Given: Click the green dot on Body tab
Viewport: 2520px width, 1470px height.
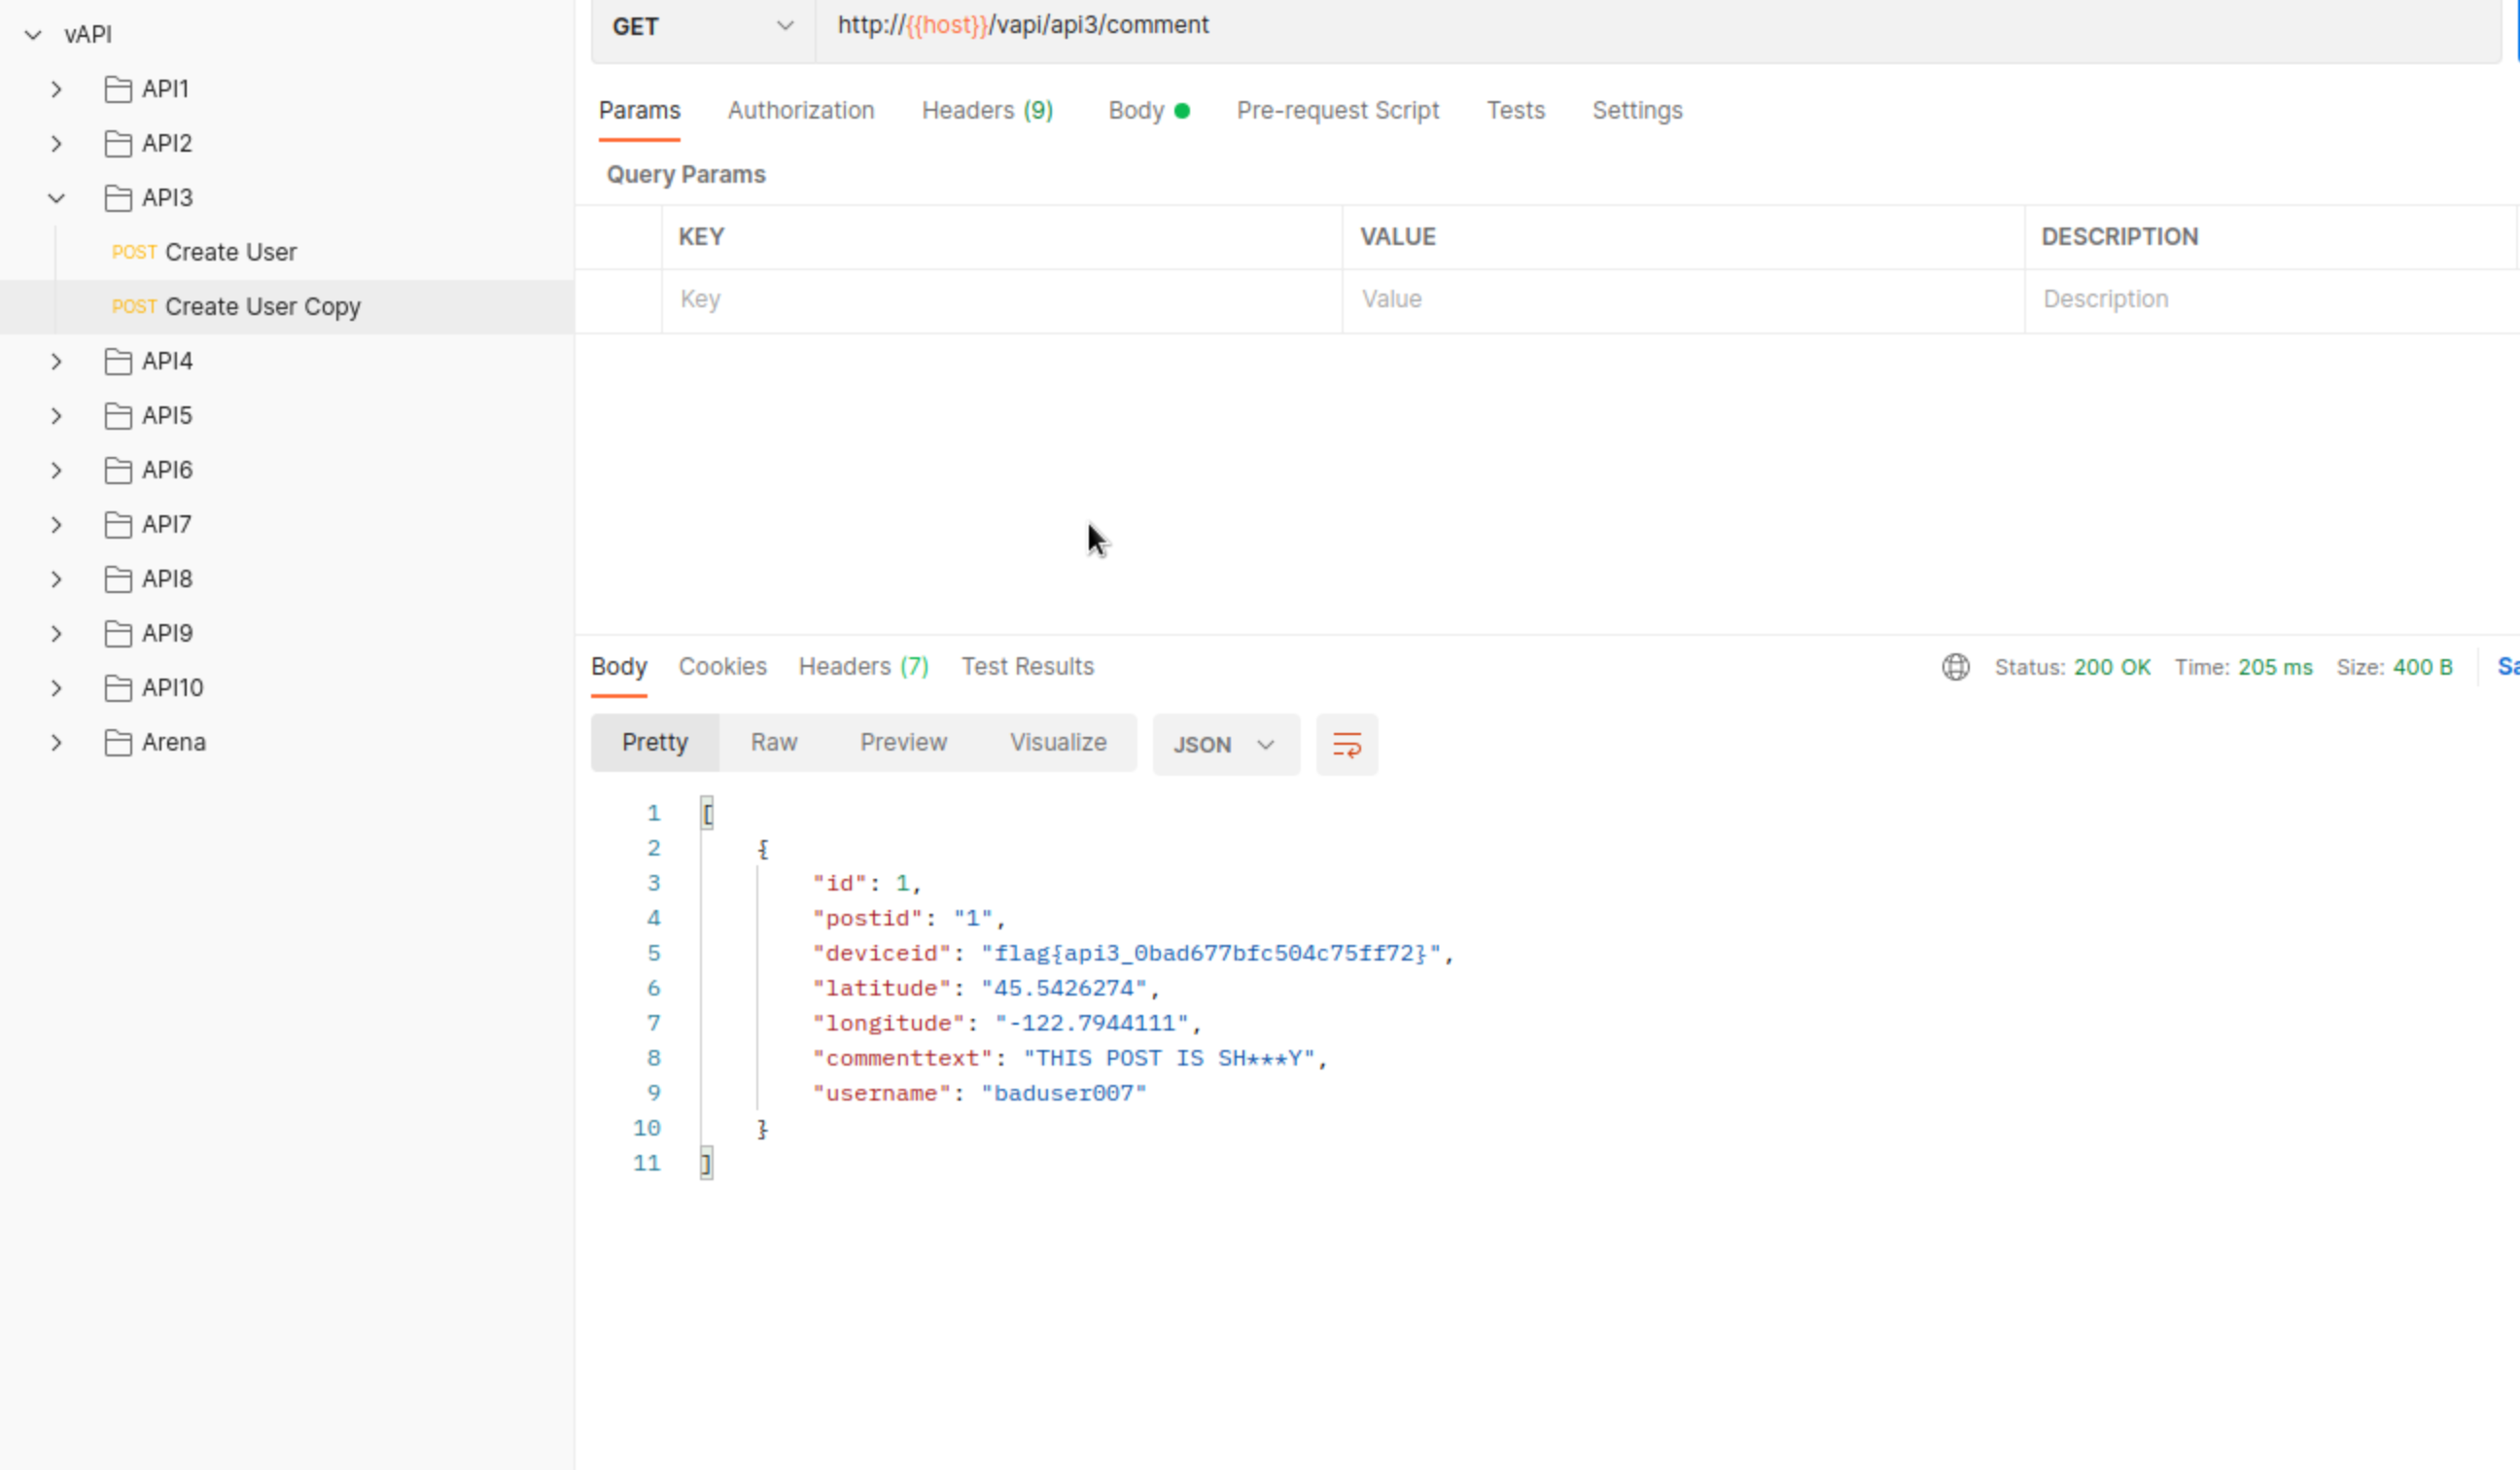Looking at the screenshot, I should [1182, 111].
